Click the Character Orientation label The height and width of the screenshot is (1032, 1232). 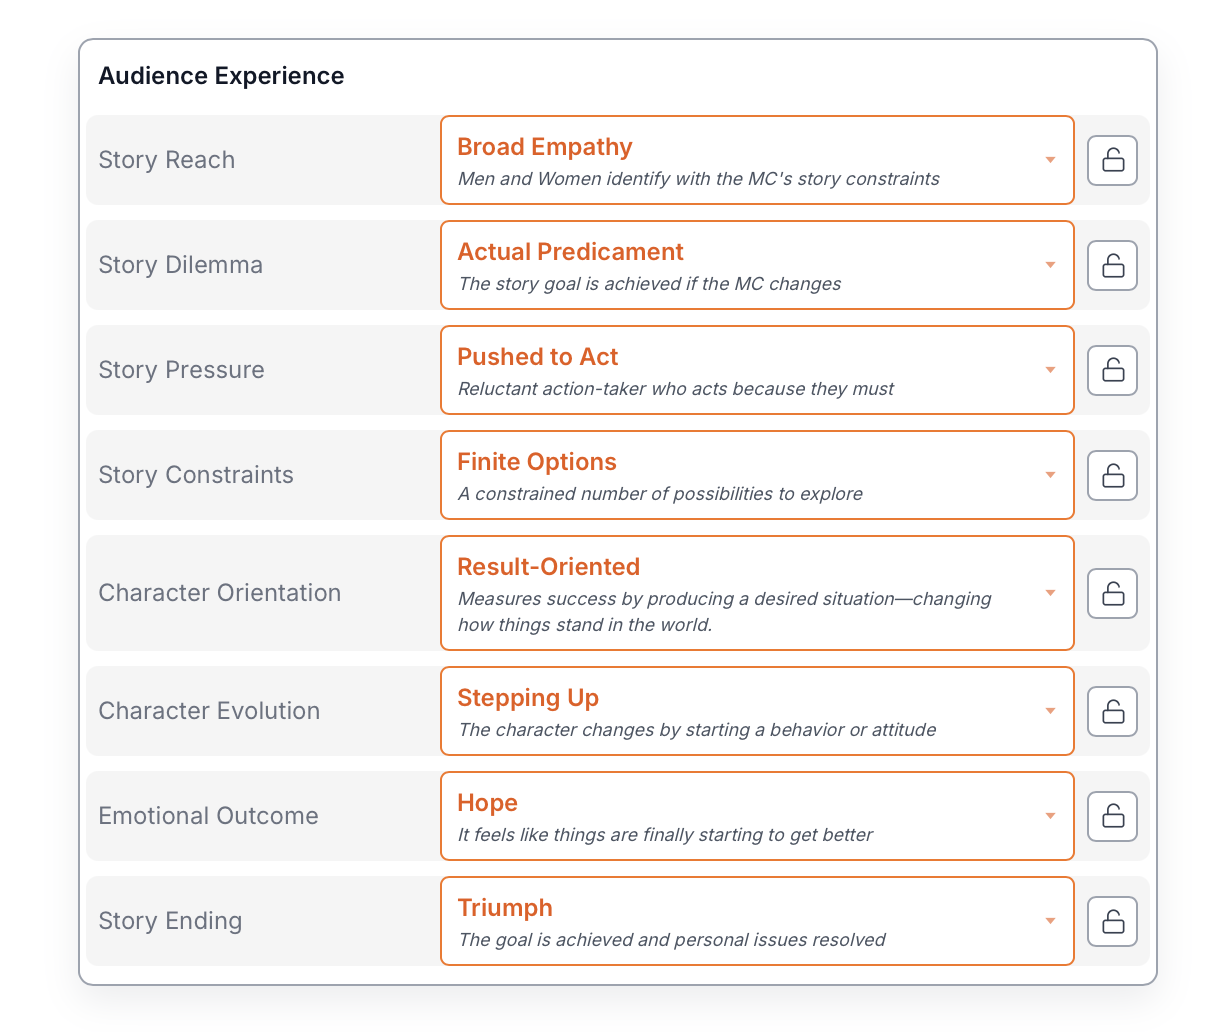220,593
